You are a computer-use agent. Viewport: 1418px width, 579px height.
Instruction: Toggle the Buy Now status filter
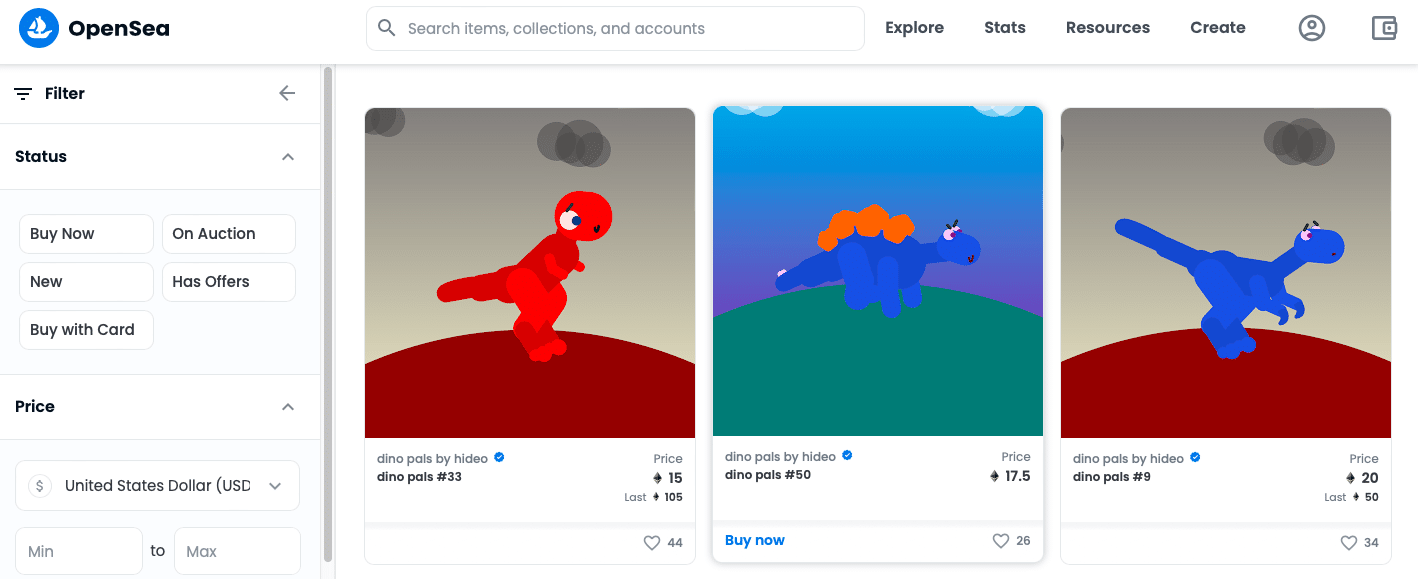pos(86,234)
